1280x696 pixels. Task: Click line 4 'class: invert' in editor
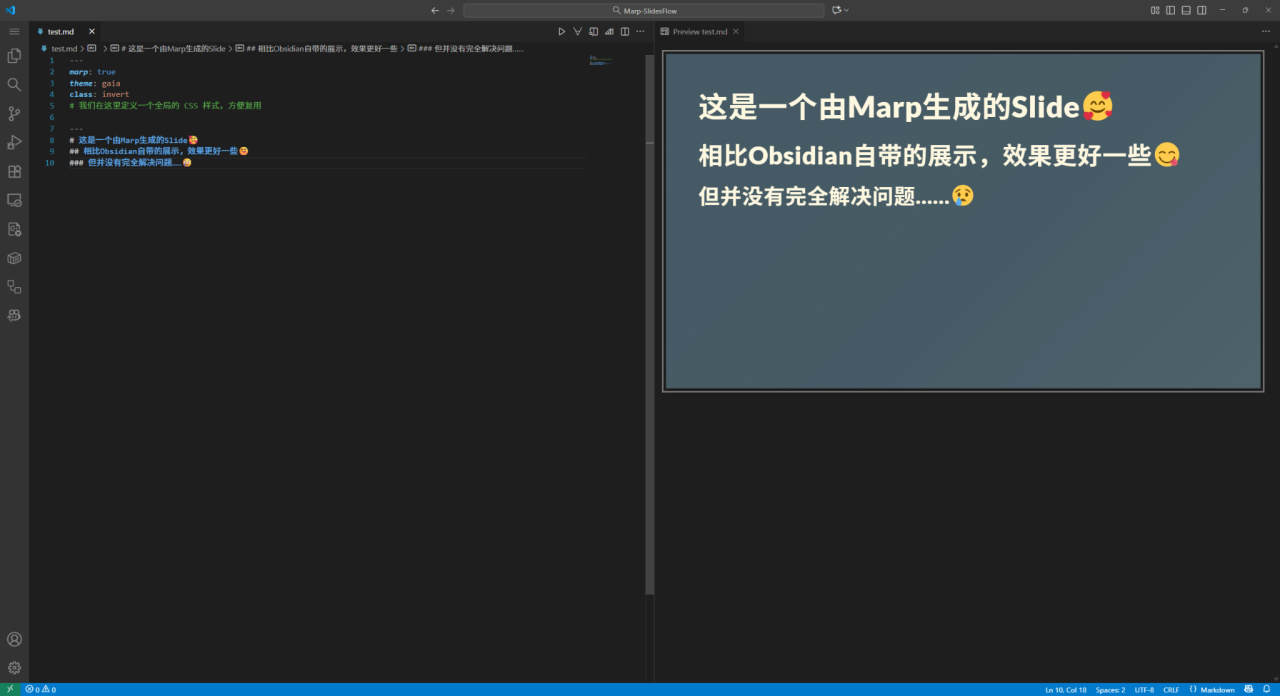99,94
